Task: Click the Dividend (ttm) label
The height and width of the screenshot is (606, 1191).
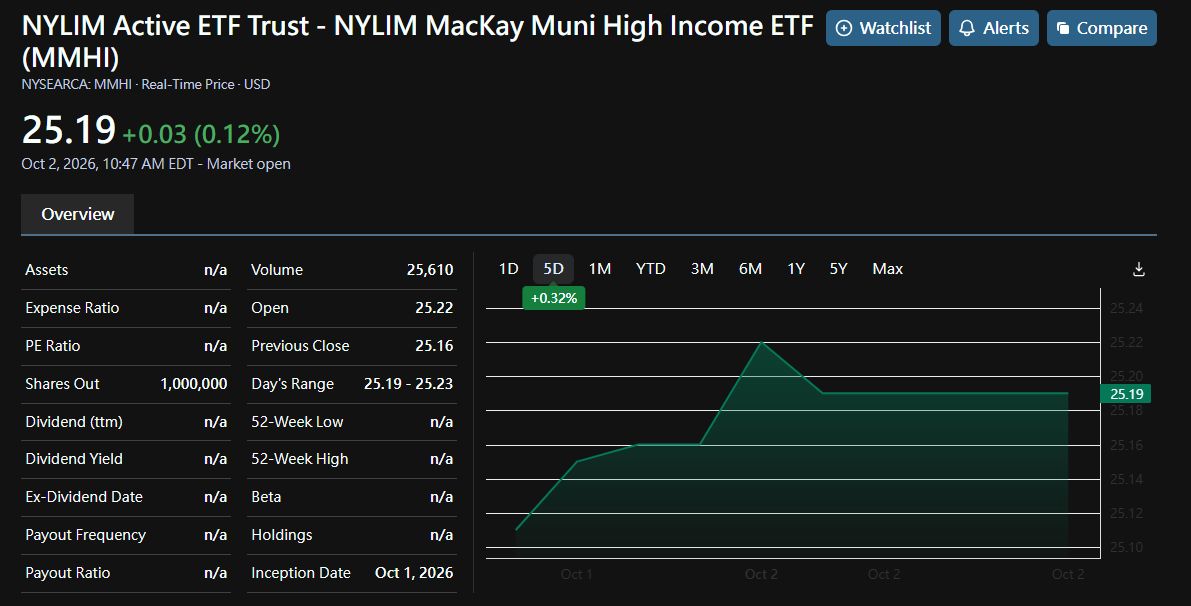Action: coord(74,421)
